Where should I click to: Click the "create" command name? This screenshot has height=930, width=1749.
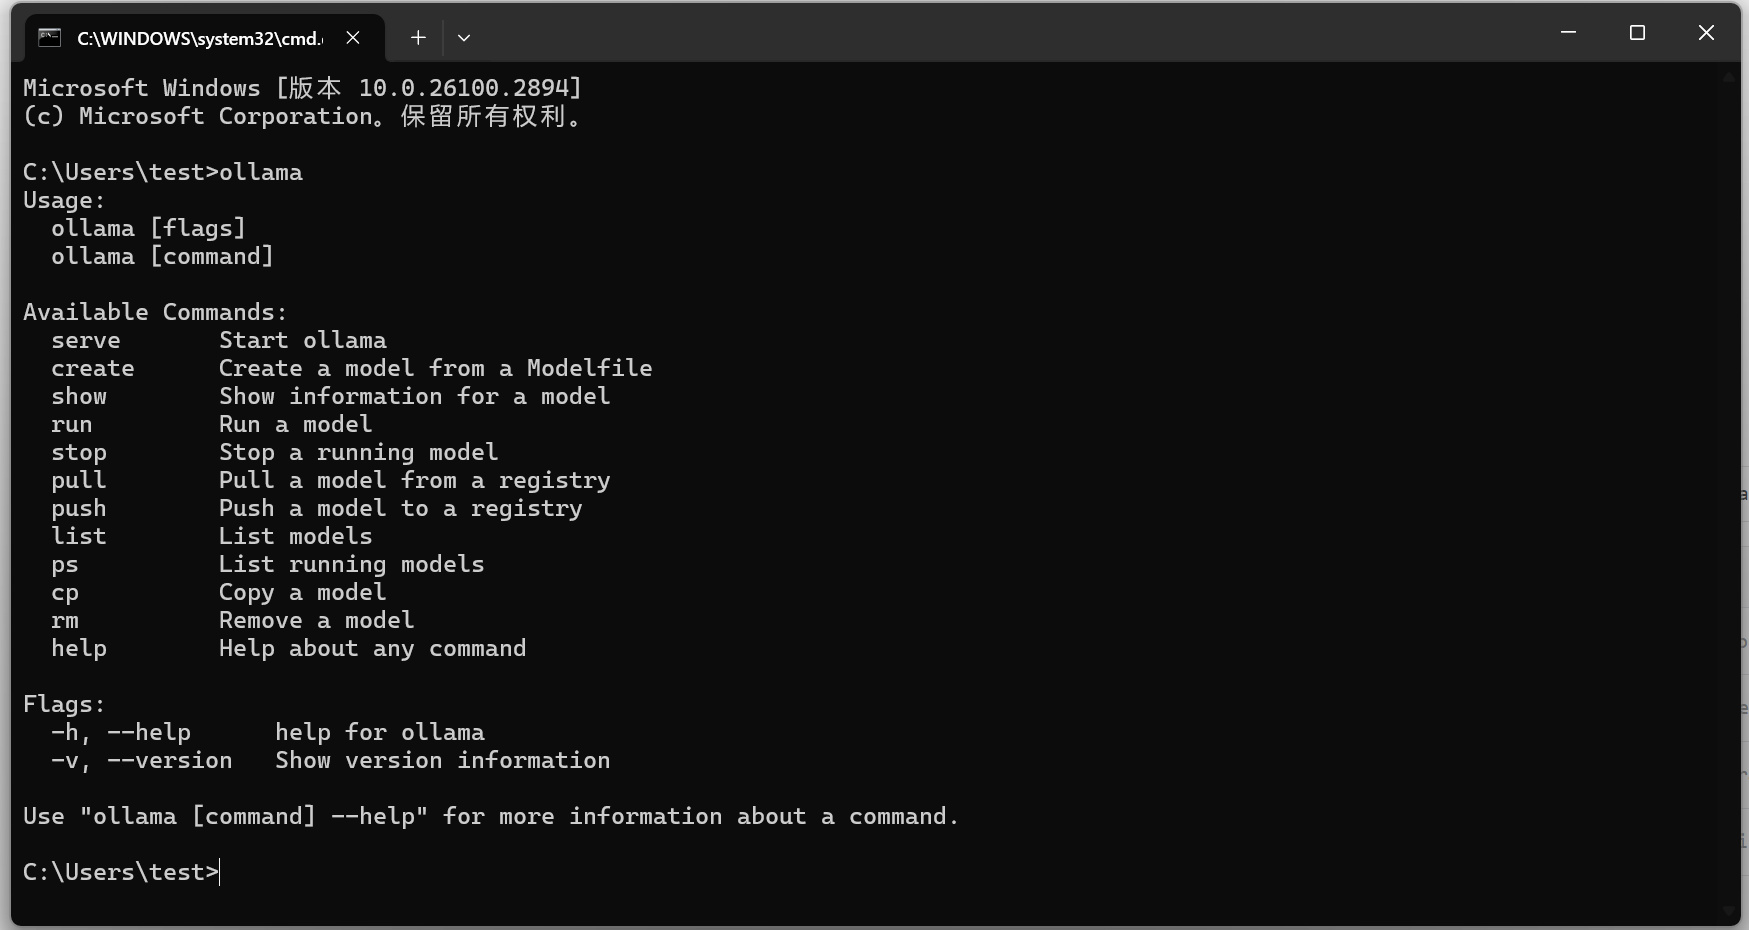pos(93,369)
